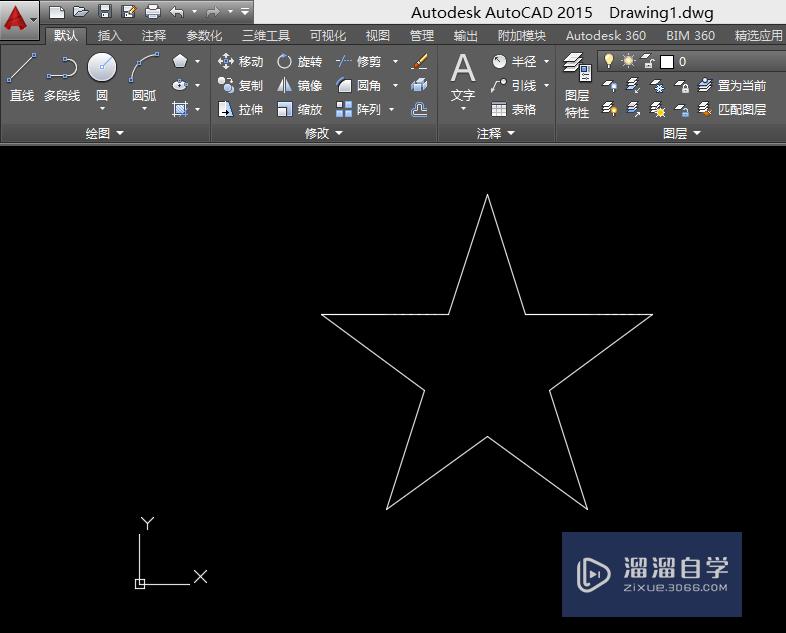
Task: Click the Explode icon
Action: pos(419,85)
